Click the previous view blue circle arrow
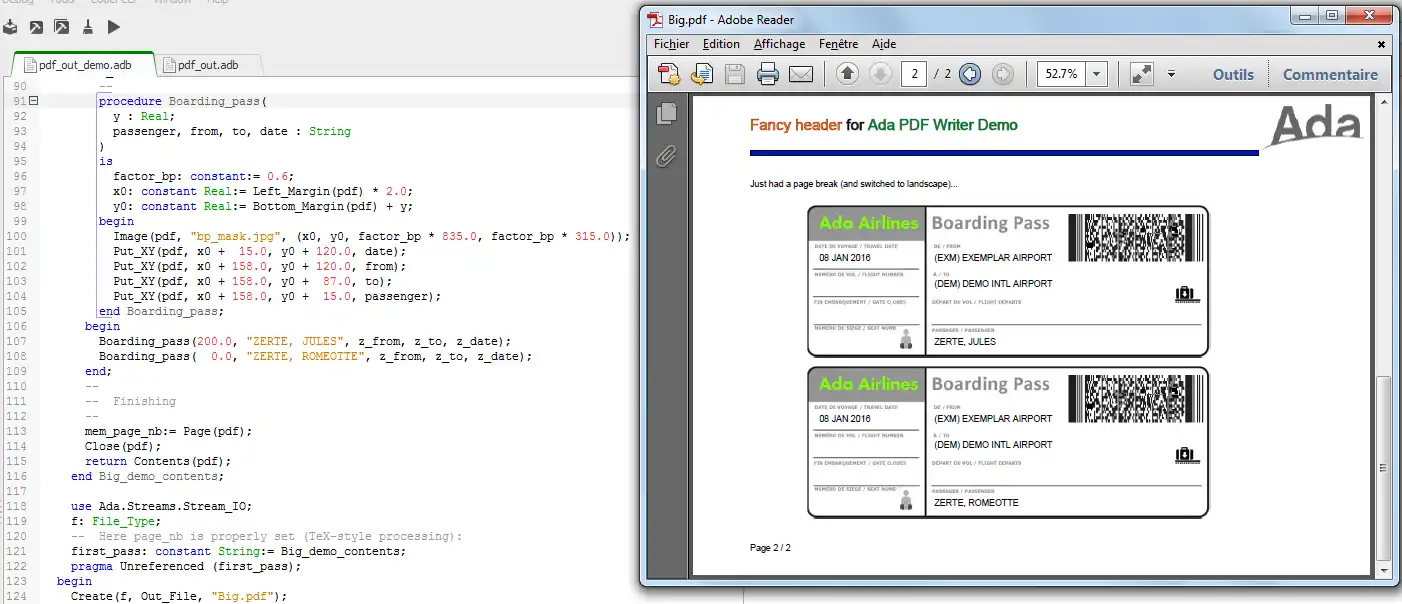Image resolution: width=1402 pixels, height=604 pixels. tap(969, 74)
